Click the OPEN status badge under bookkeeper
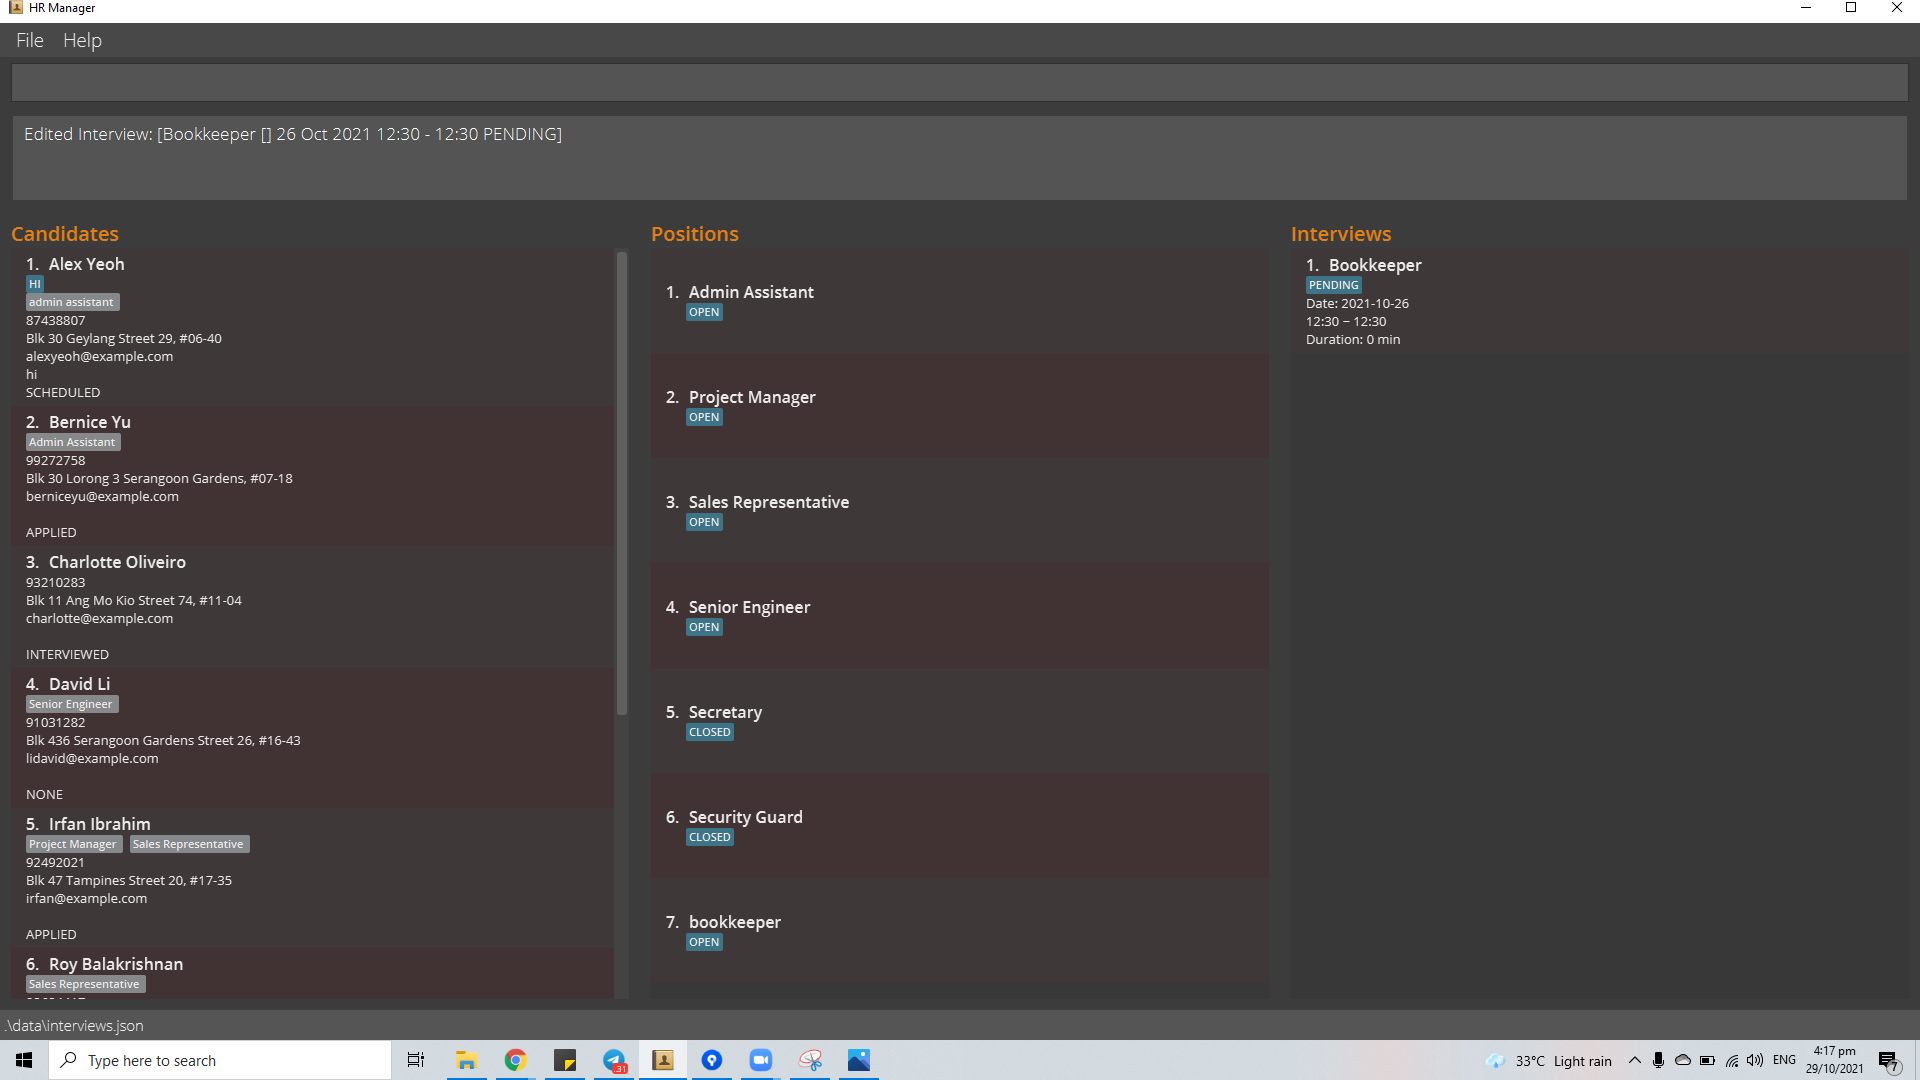1920x1080 pixels. pos(704,942)
